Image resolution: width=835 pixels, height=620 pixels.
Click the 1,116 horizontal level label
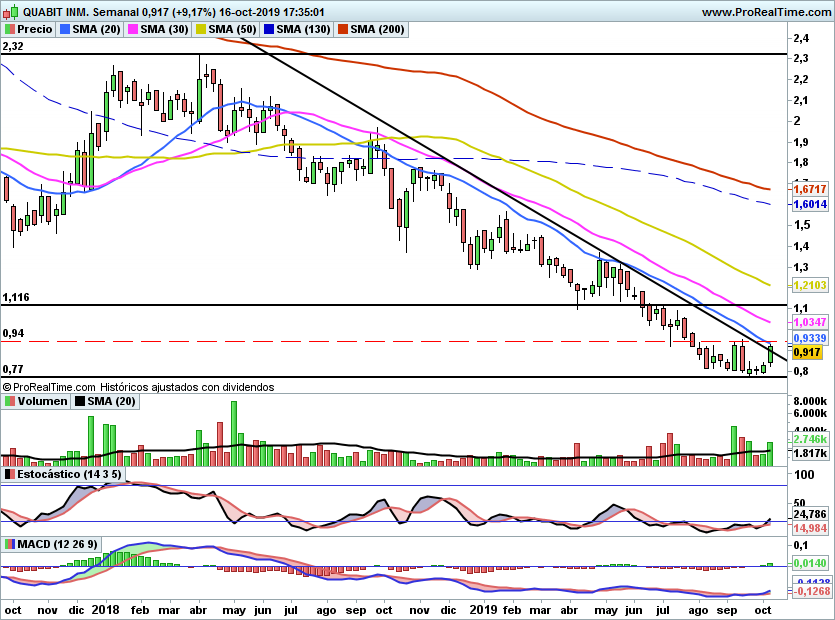(x=16, y=297)
